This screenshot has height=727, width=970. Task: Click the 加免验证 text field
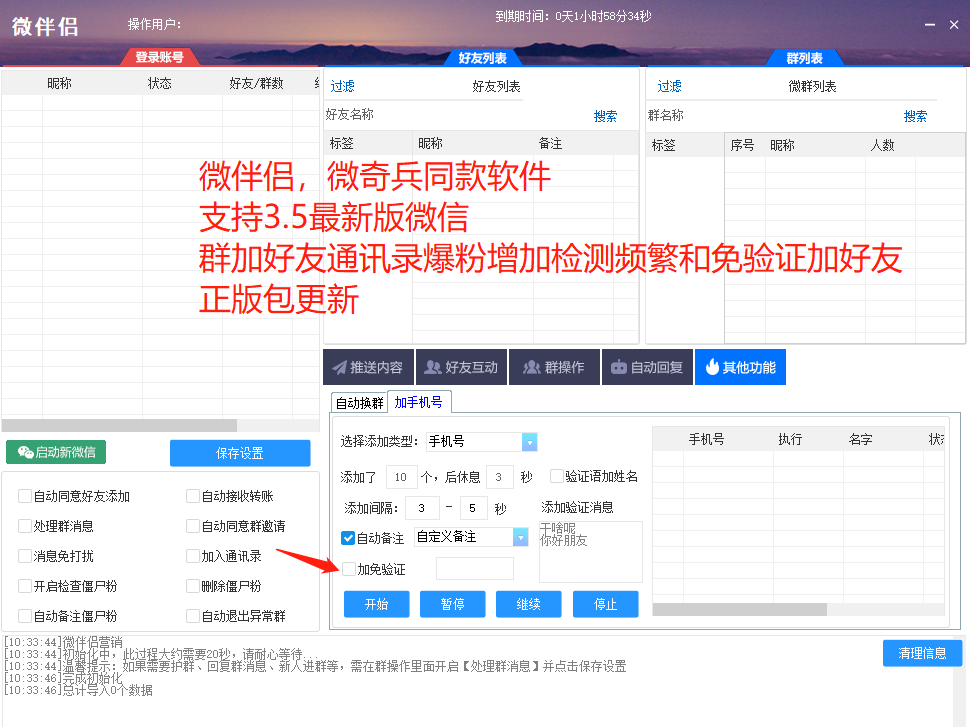(474, 569)
